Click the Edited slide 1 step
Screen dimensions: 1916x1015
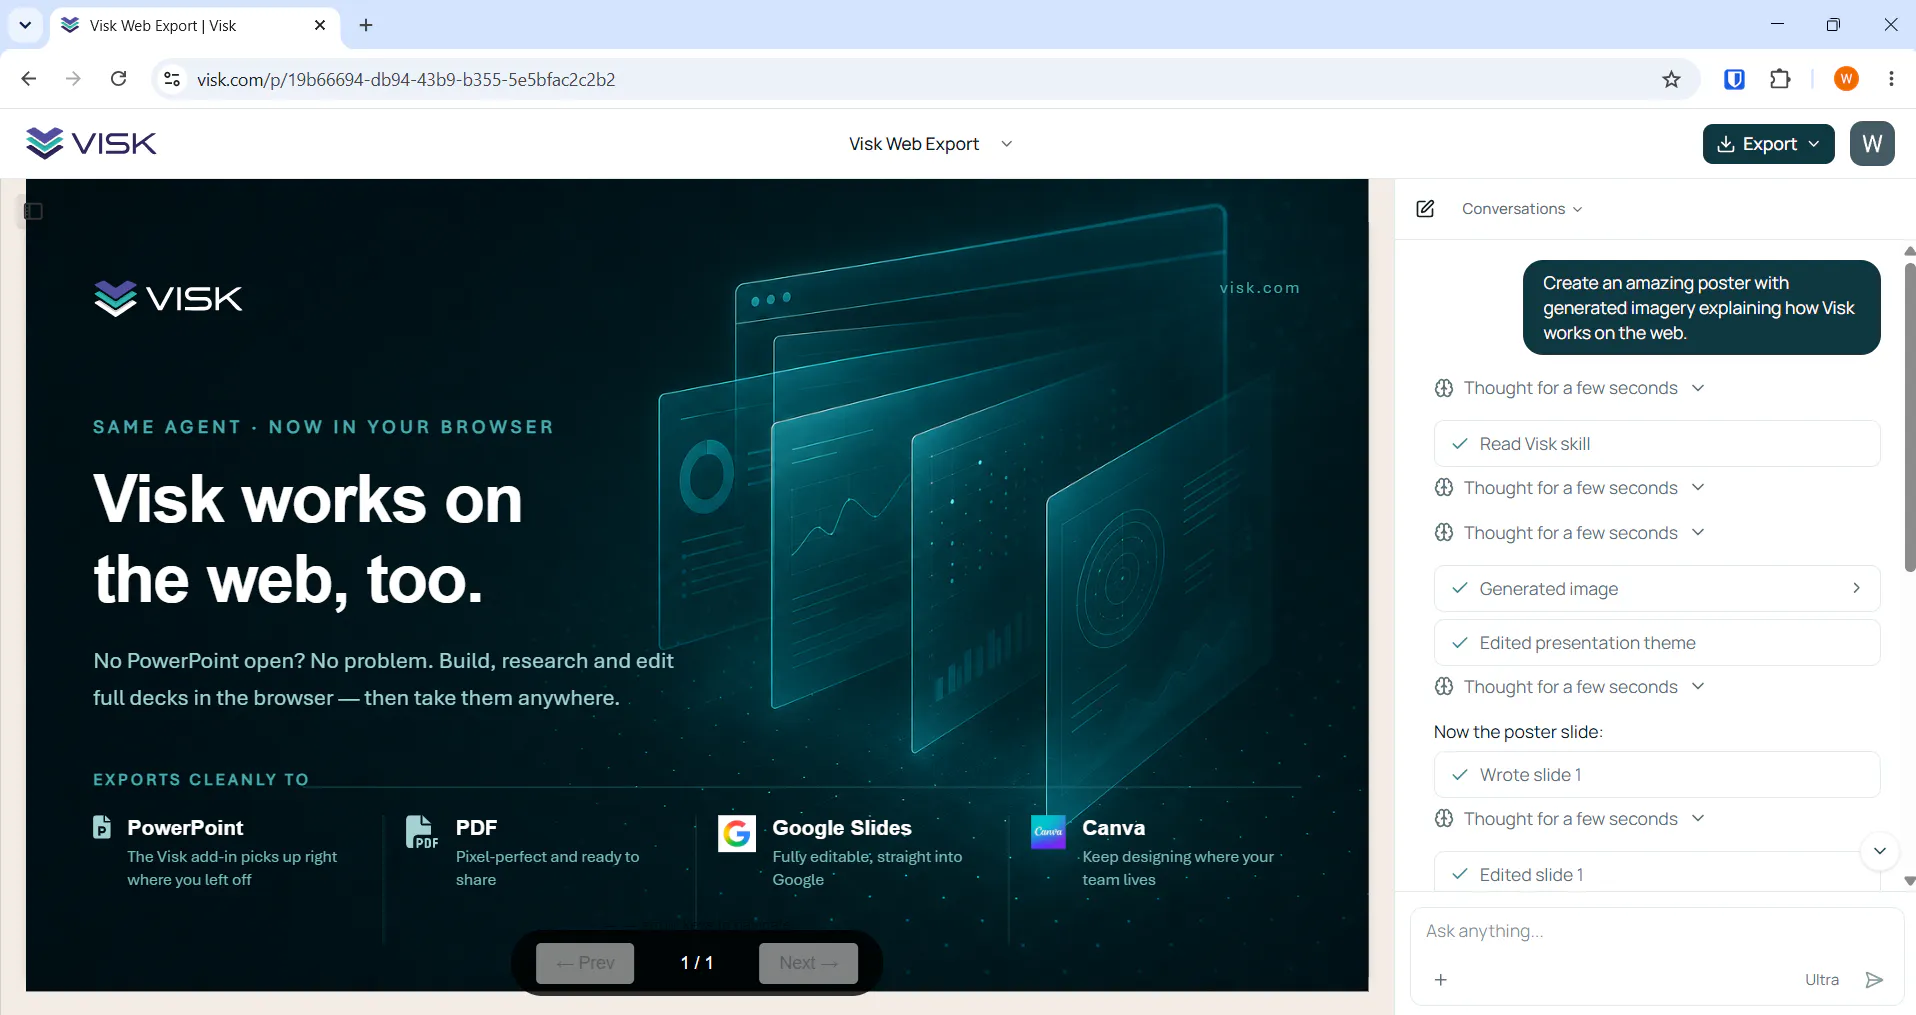[1656, 874]
